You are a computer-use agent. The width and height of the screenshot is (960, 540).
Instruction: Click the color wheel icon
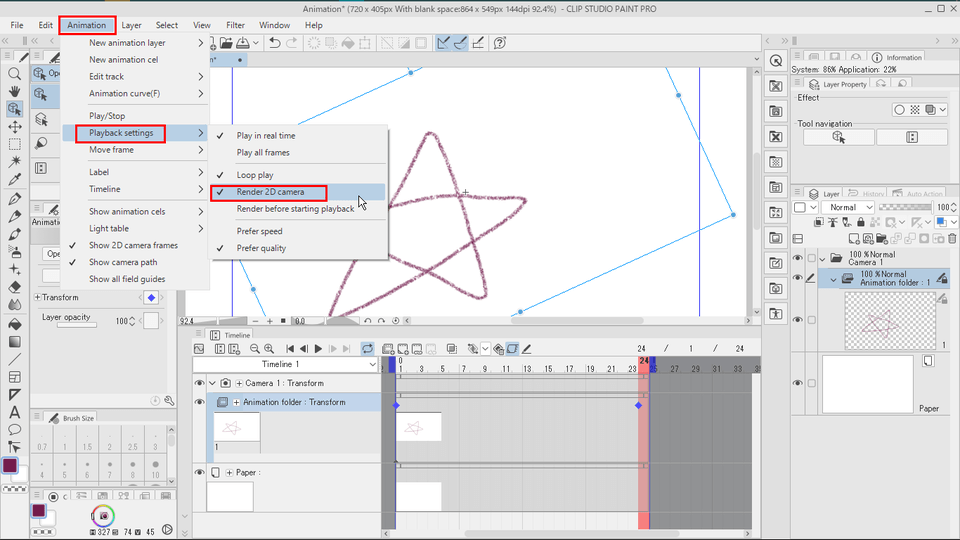(103, 516)
